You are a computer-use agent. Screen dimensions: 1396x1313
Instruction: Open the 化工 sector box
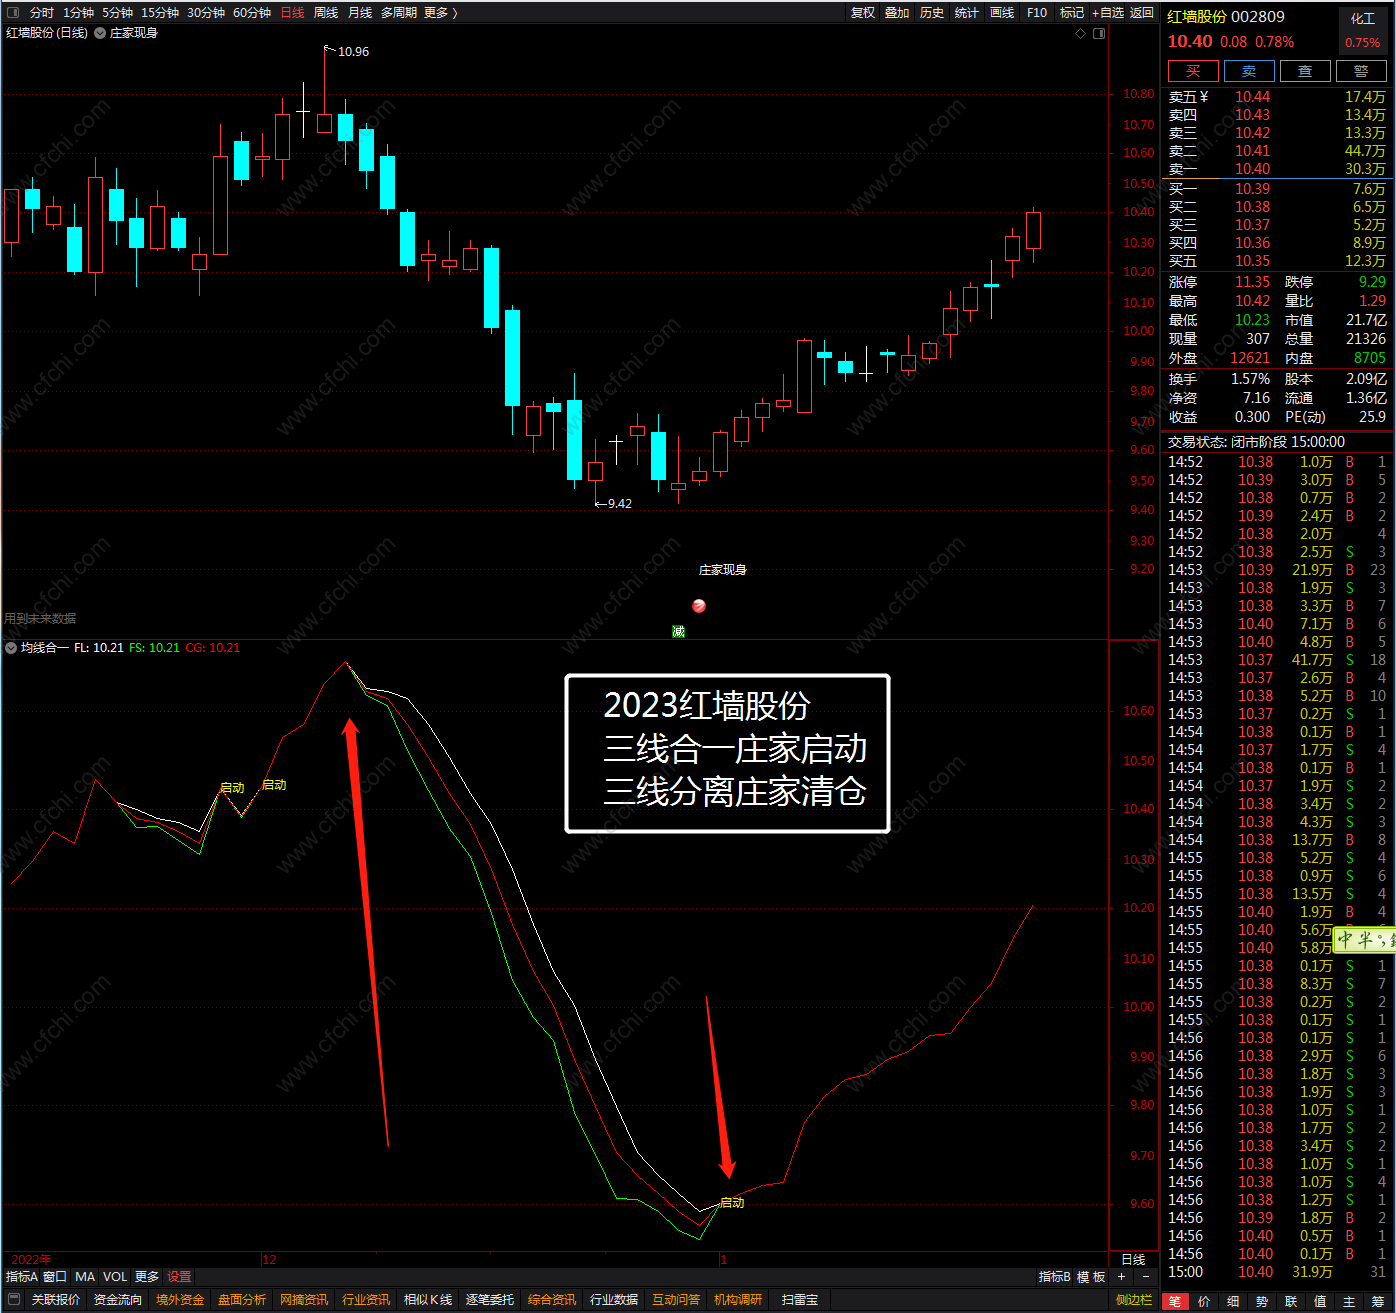tap(1363, 30)
